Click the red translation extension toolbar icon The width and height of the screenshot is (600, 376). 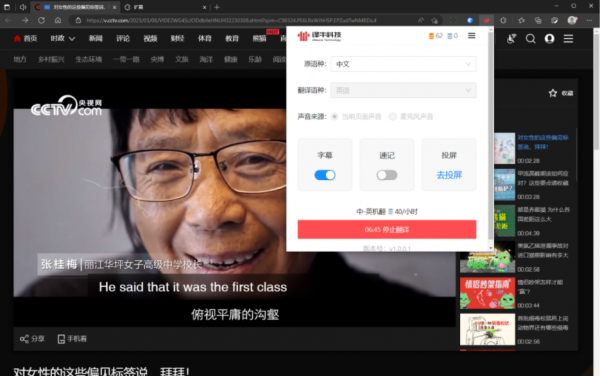click(486, 20)
